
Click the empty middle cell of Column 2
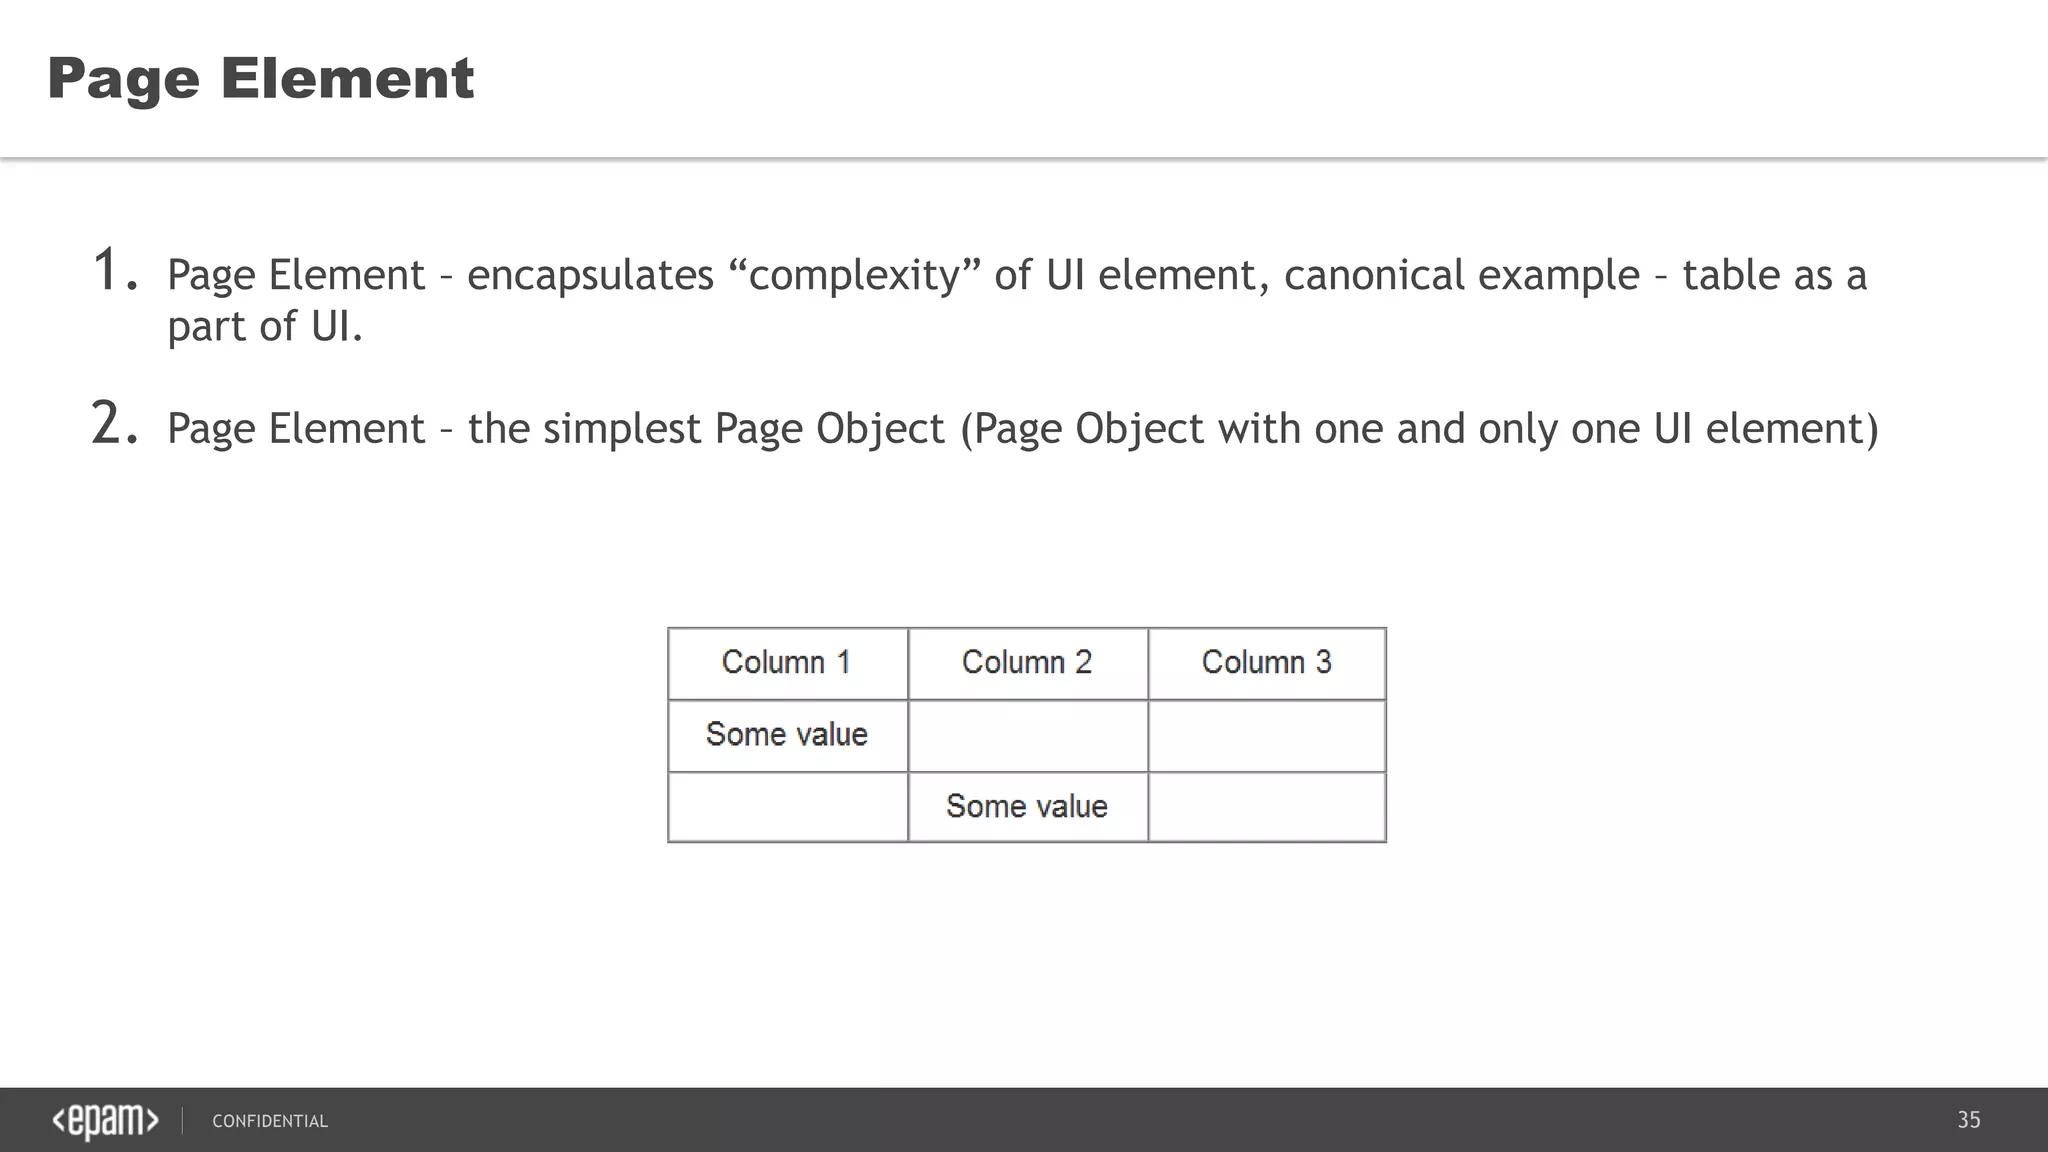[1027, 736]
